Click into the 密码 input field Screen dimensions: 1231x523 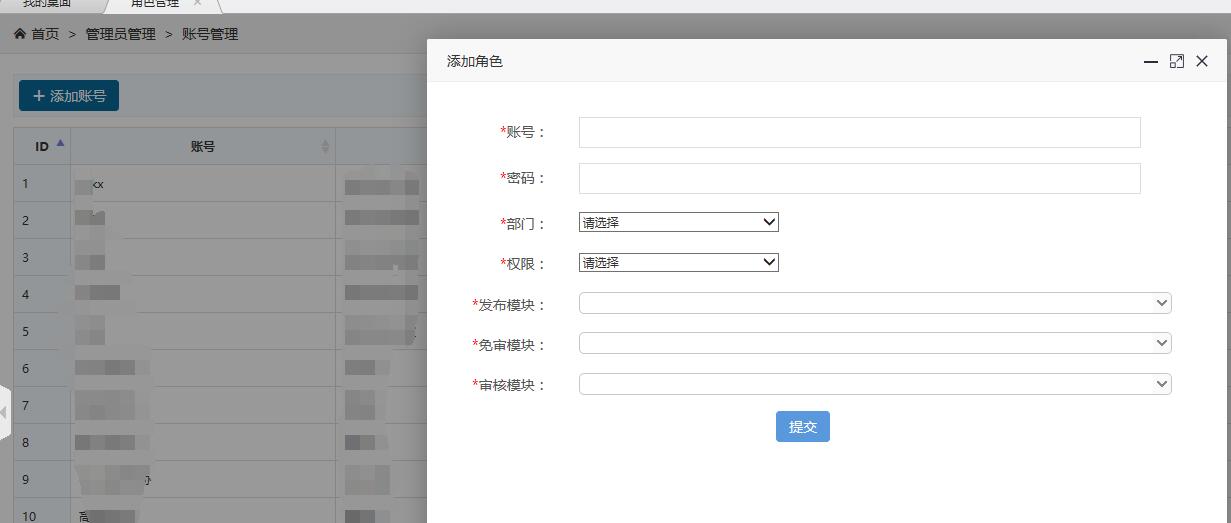click(x=859, y=178)
